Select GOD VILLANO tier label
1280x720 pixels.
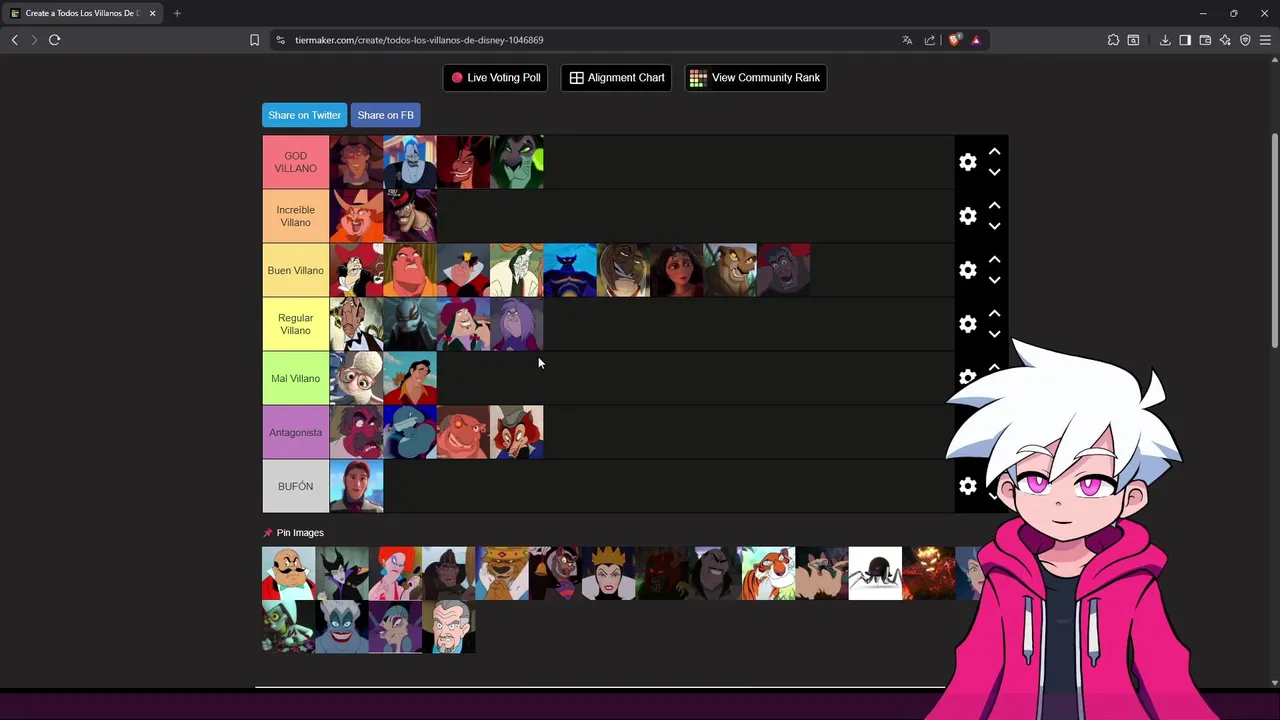click(x=295, y=162)
